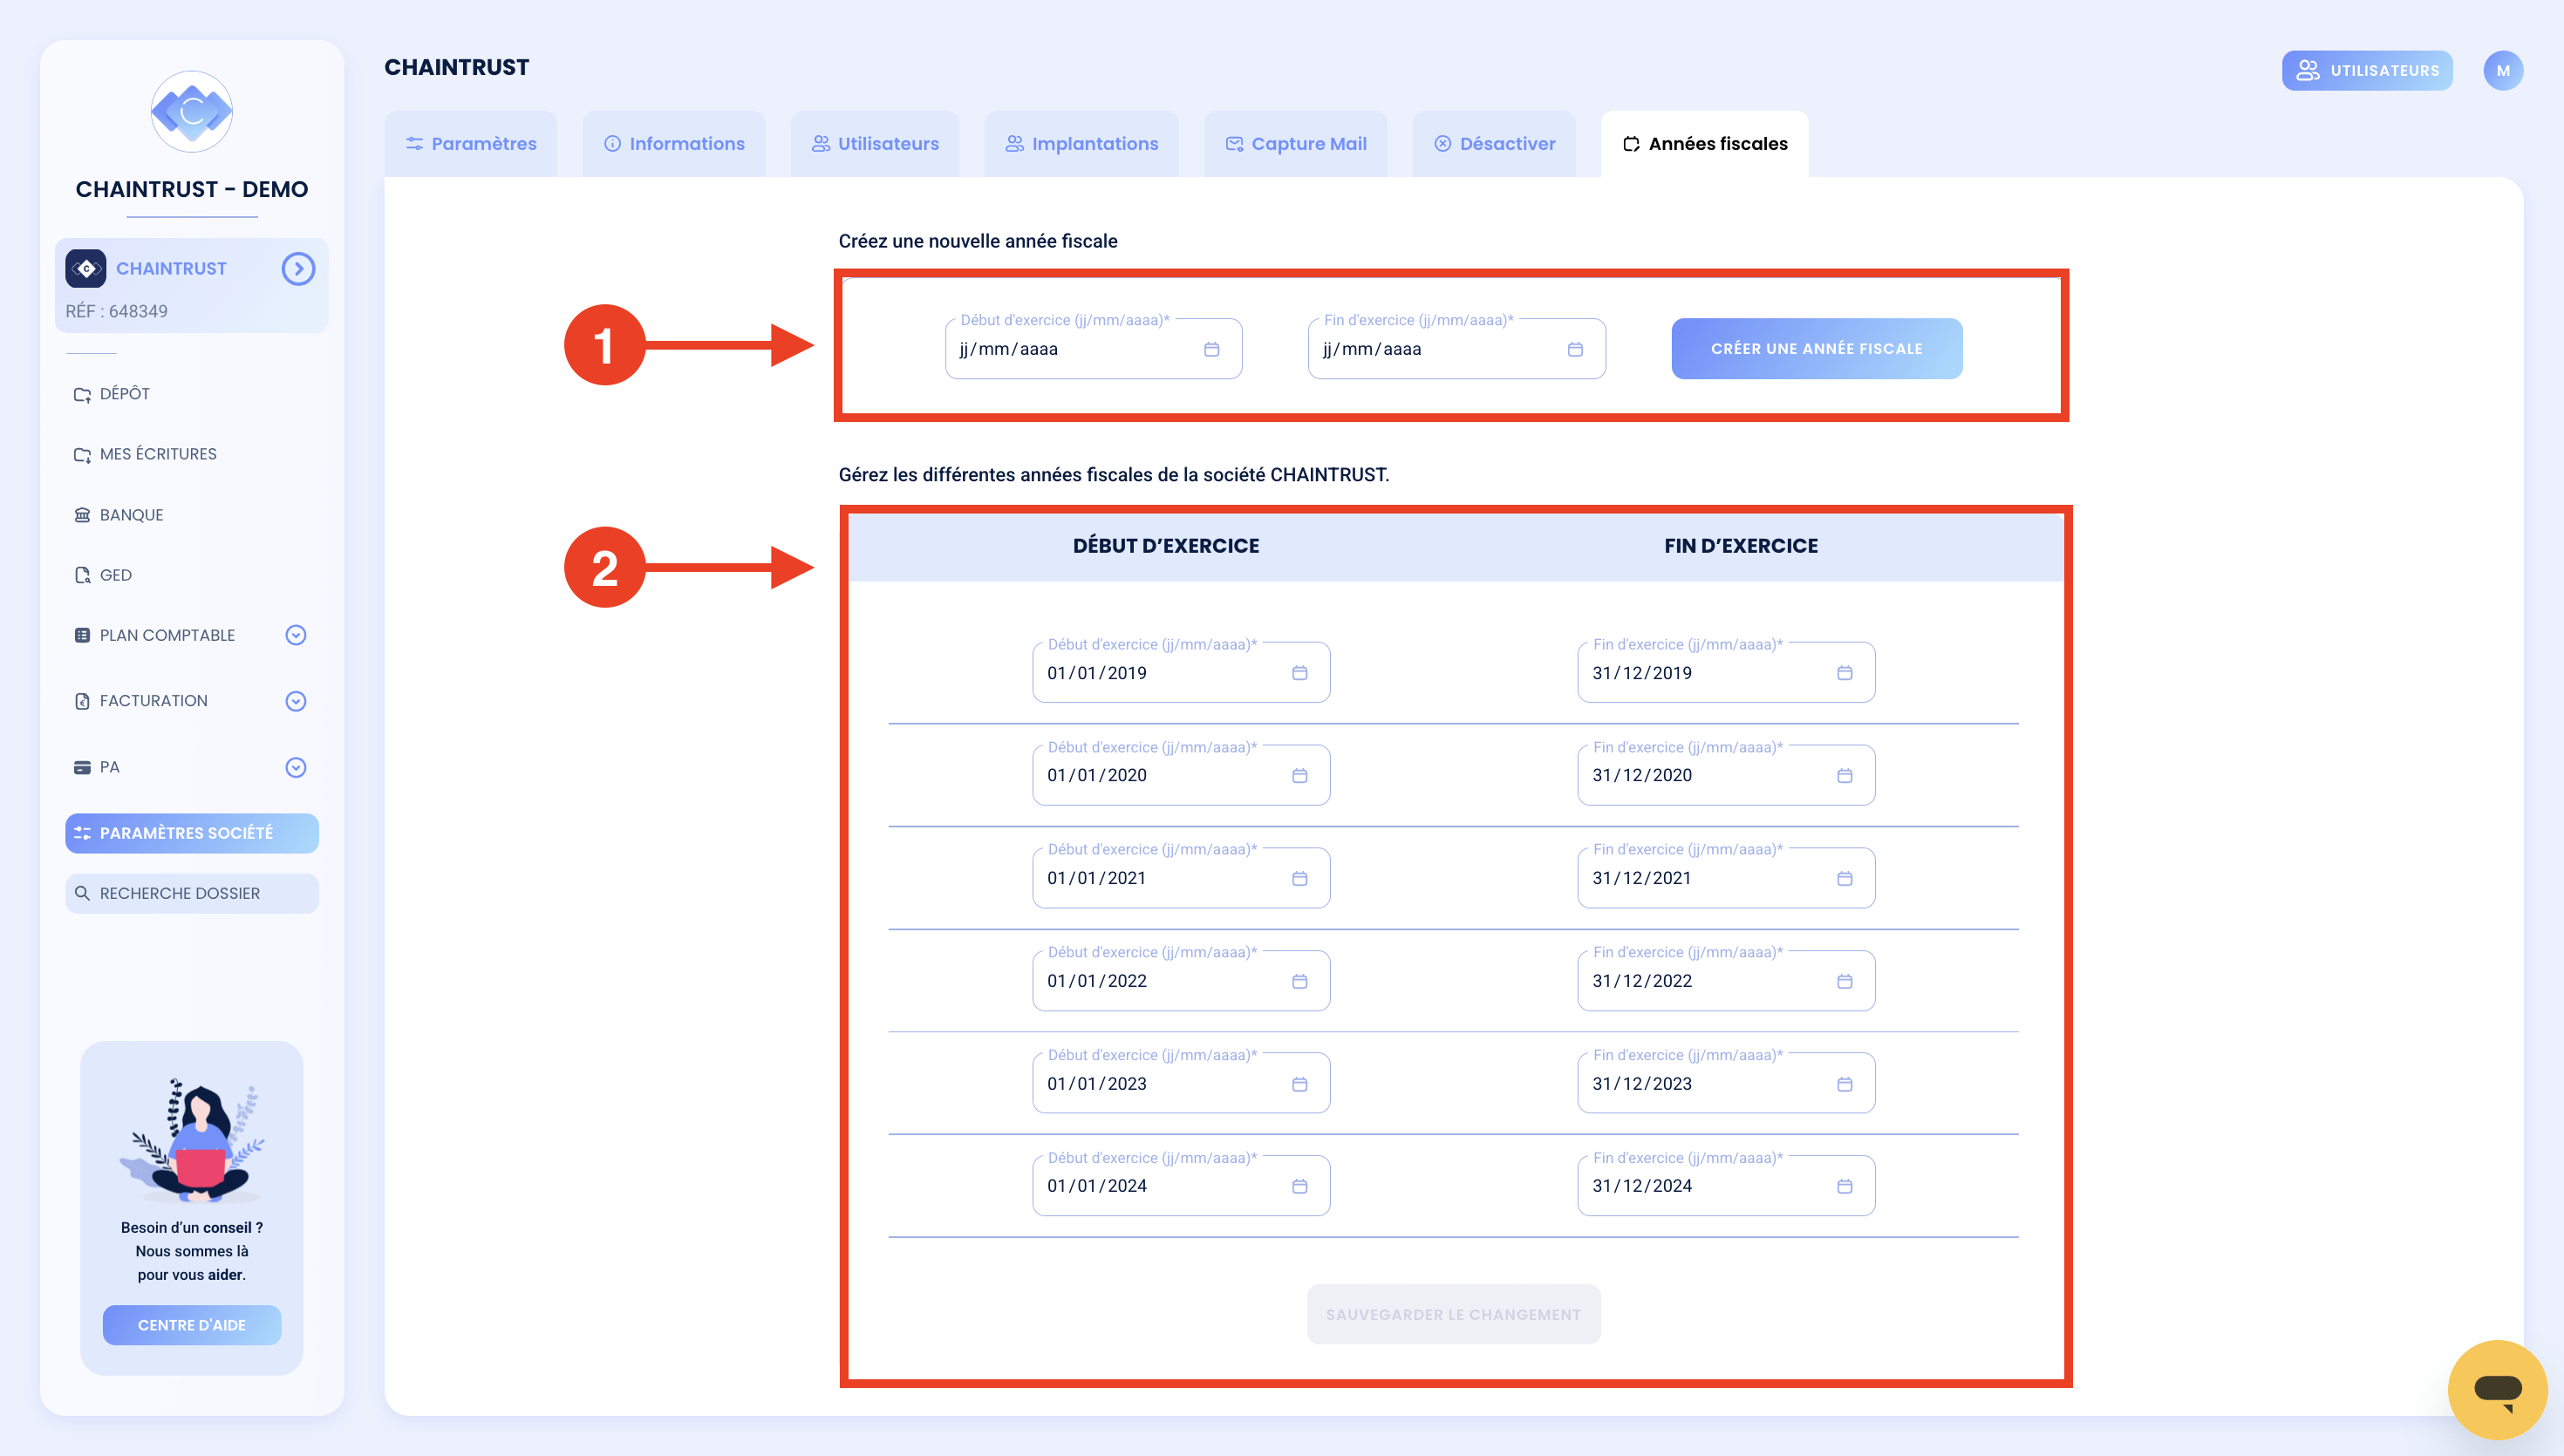Open BANQUE section
Image resolution: width=2564 pixels, height=1456 pixels.
pyautogui.click(x=118, y=515)
